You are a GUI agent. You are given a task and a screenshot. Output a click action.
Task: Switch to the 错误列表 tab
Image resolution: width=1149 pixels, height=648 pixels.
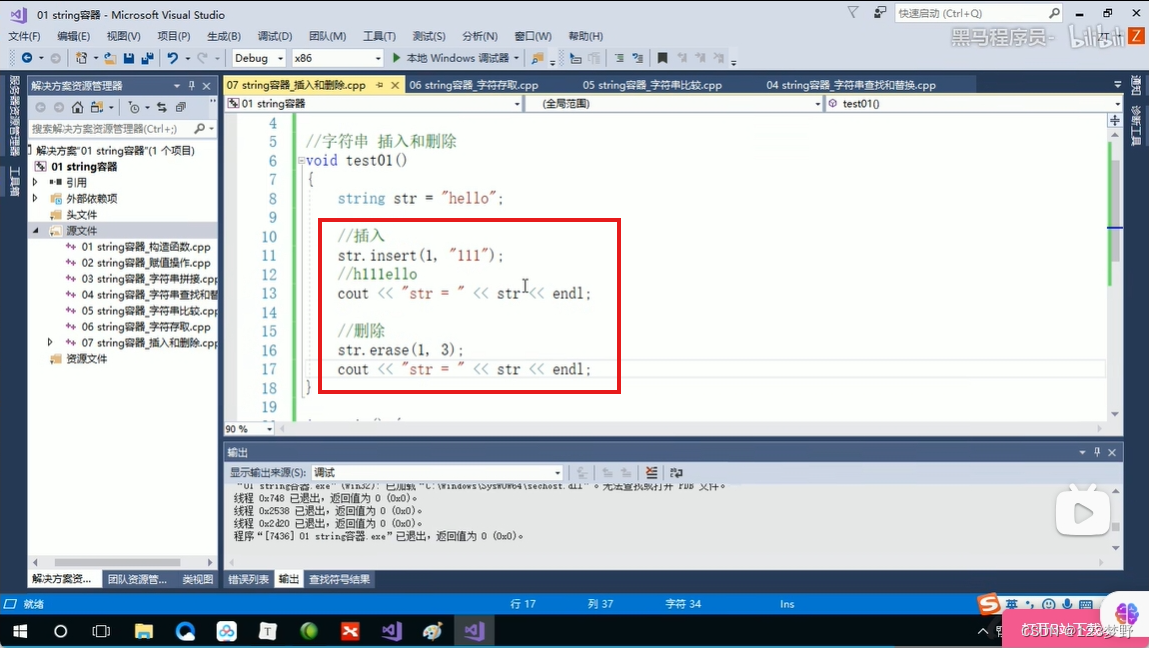[x=248, y=579]
